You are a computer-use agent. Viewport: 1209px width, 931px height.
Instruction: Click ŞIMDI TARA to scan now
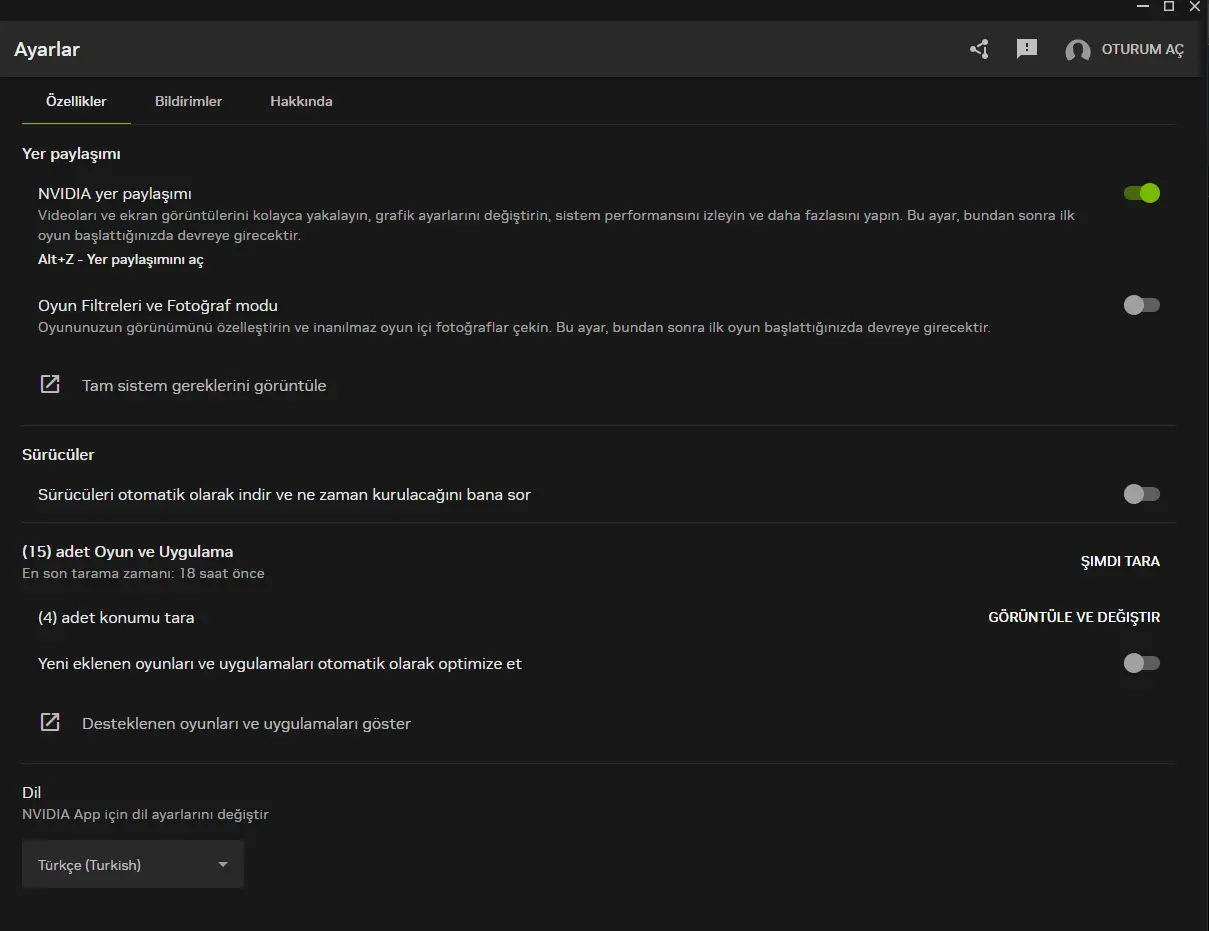(1120, 561)
